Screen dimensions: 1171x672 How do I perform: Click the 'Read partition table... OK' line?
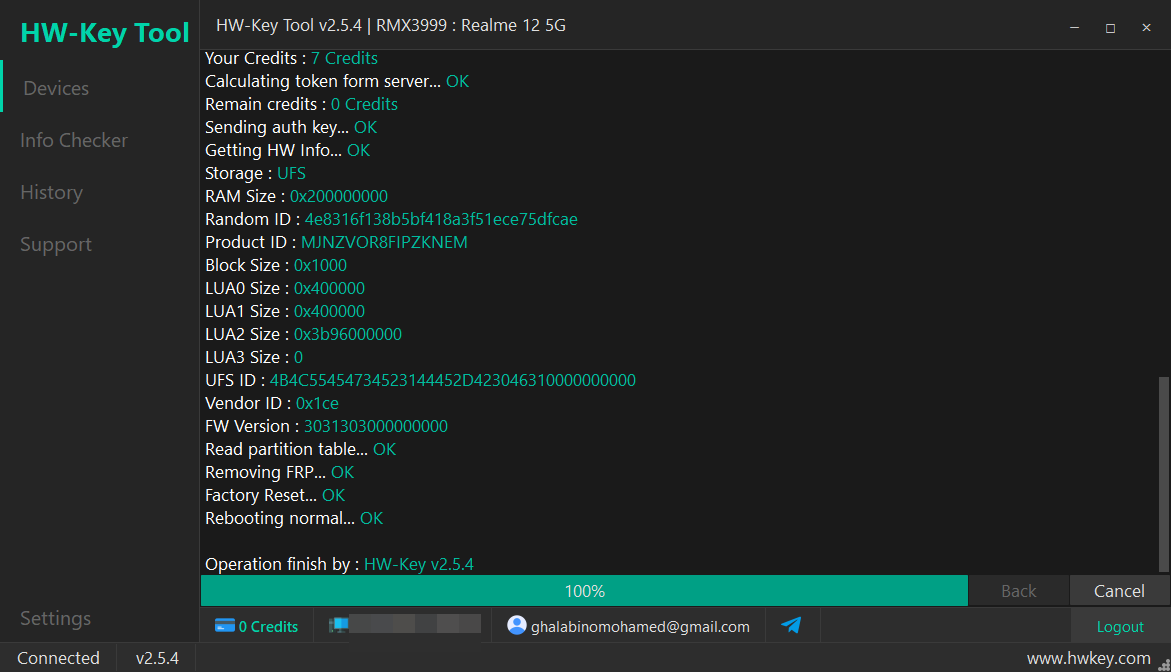pos(300,449)
